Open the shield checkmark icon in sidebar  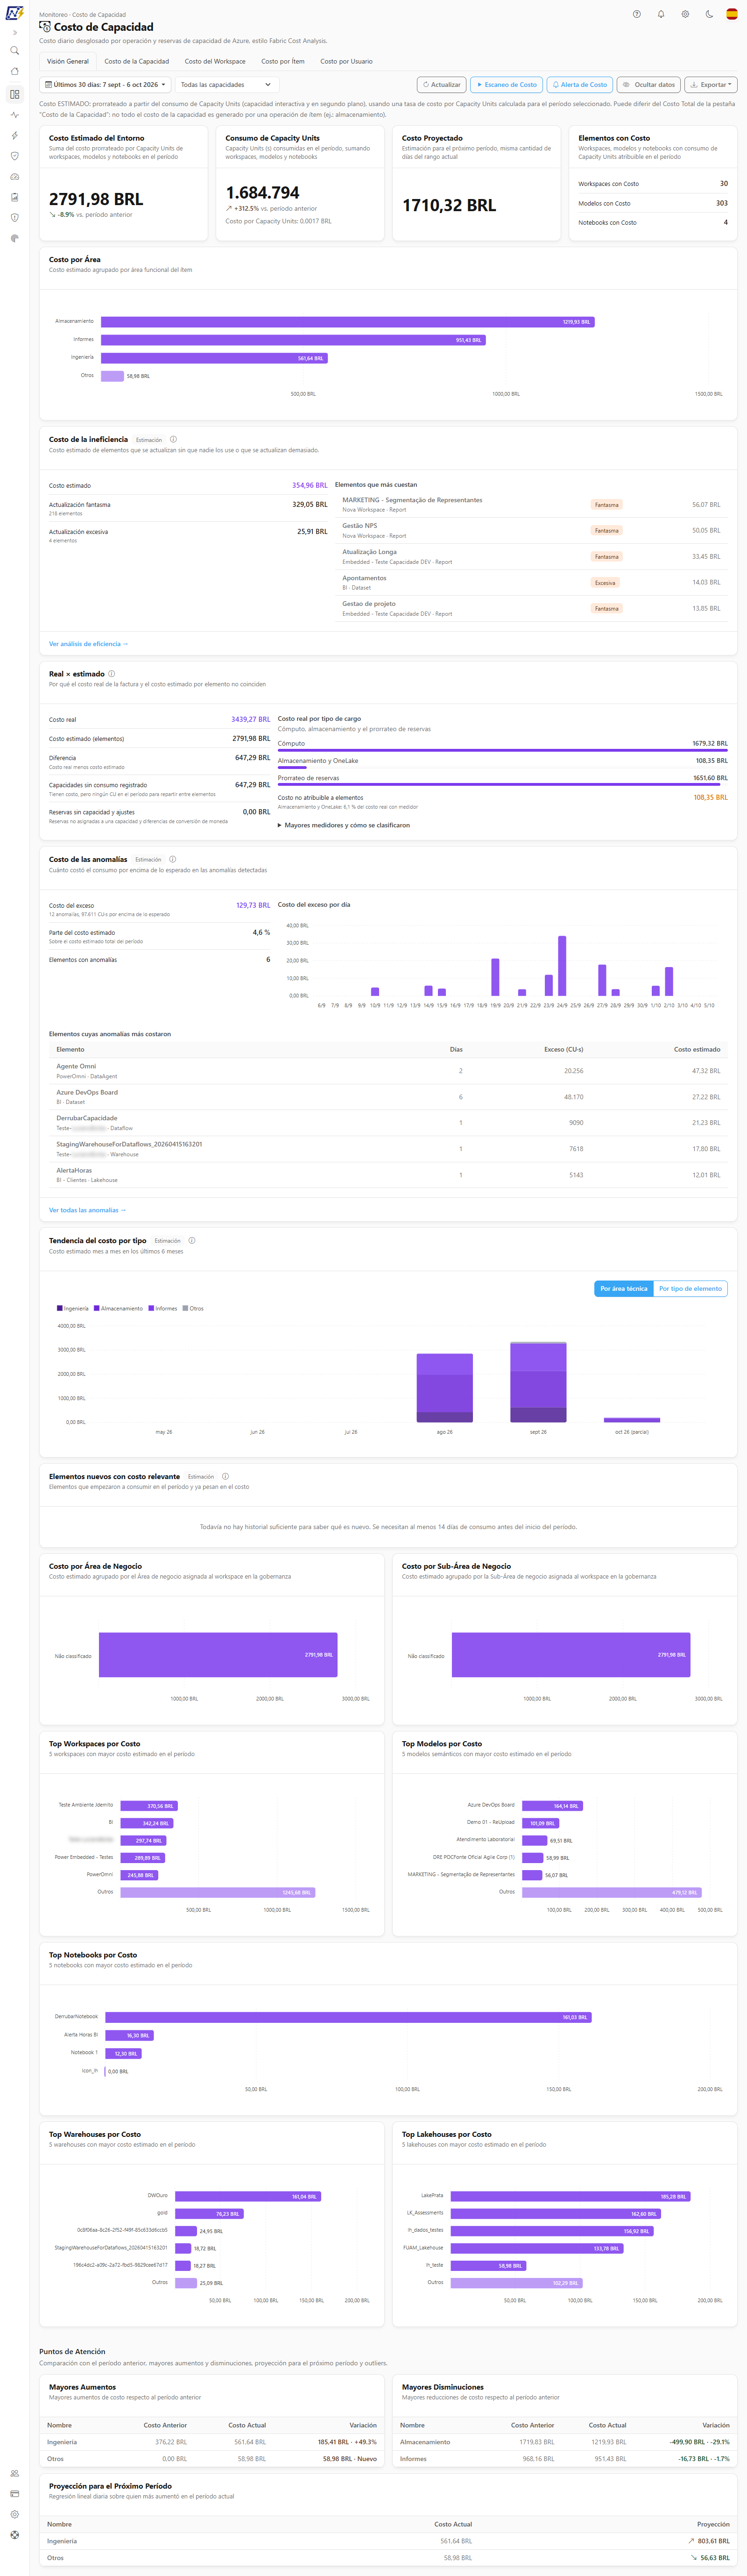tap(14, 156)
